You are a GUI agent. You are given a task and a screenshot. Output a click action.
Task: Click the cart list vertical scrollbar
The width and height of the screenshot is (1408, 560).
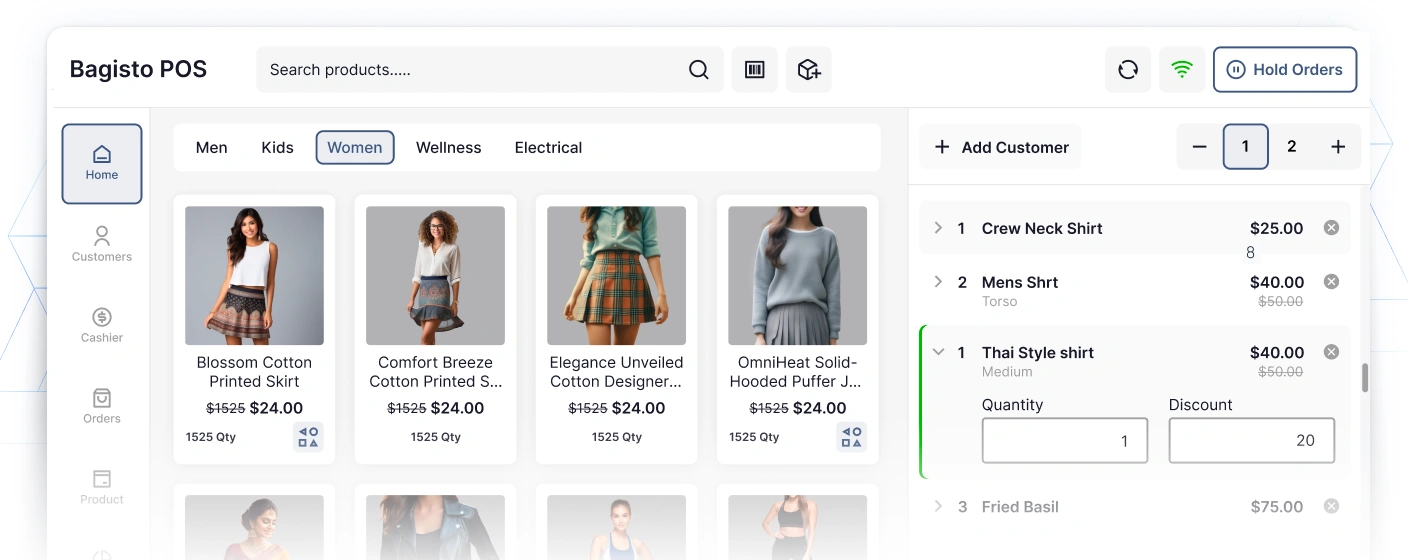(x=1365, y=377)
